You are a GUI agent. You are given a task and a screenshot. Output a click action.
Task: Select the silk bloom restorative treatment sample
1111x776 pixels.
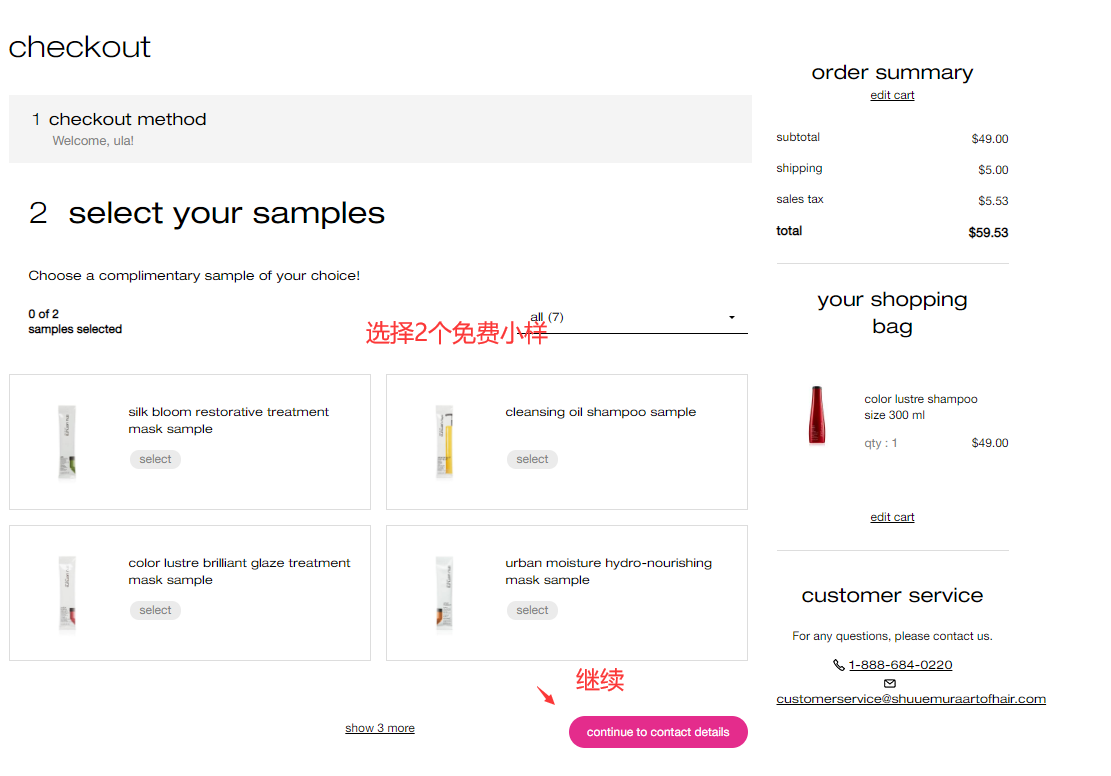click(x=155, y=460)
